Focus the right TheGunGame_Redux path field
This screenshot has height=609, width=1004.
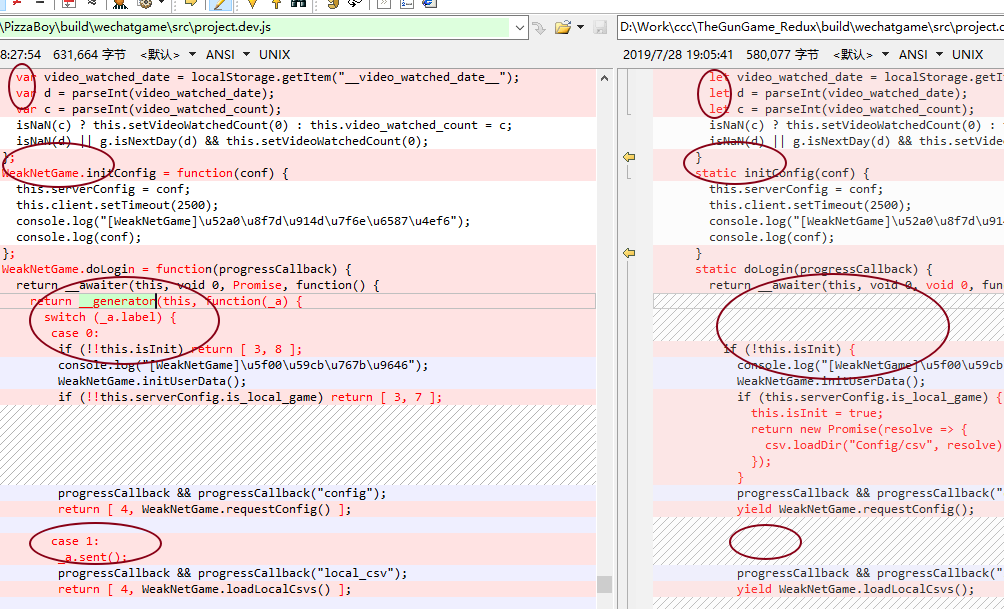(811, 28)
